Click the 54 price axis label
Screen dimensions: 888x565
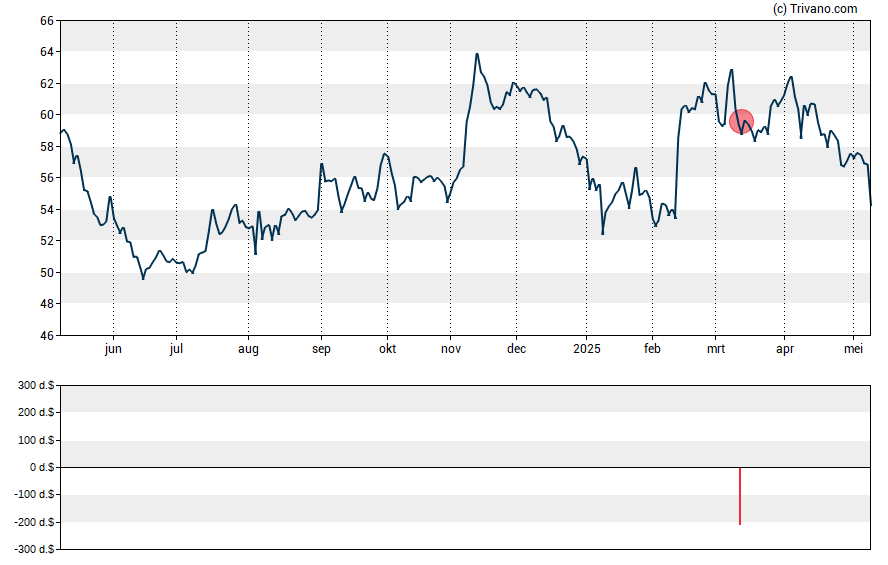pos(47,209)
